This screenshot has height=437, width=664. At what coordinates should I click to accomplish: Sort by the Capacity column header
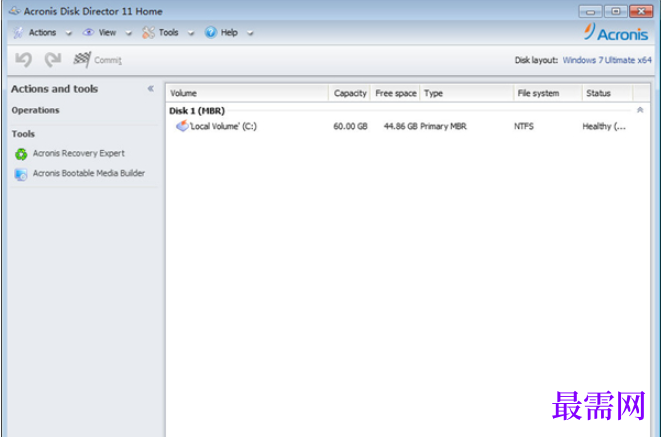[x=350, y=93]
